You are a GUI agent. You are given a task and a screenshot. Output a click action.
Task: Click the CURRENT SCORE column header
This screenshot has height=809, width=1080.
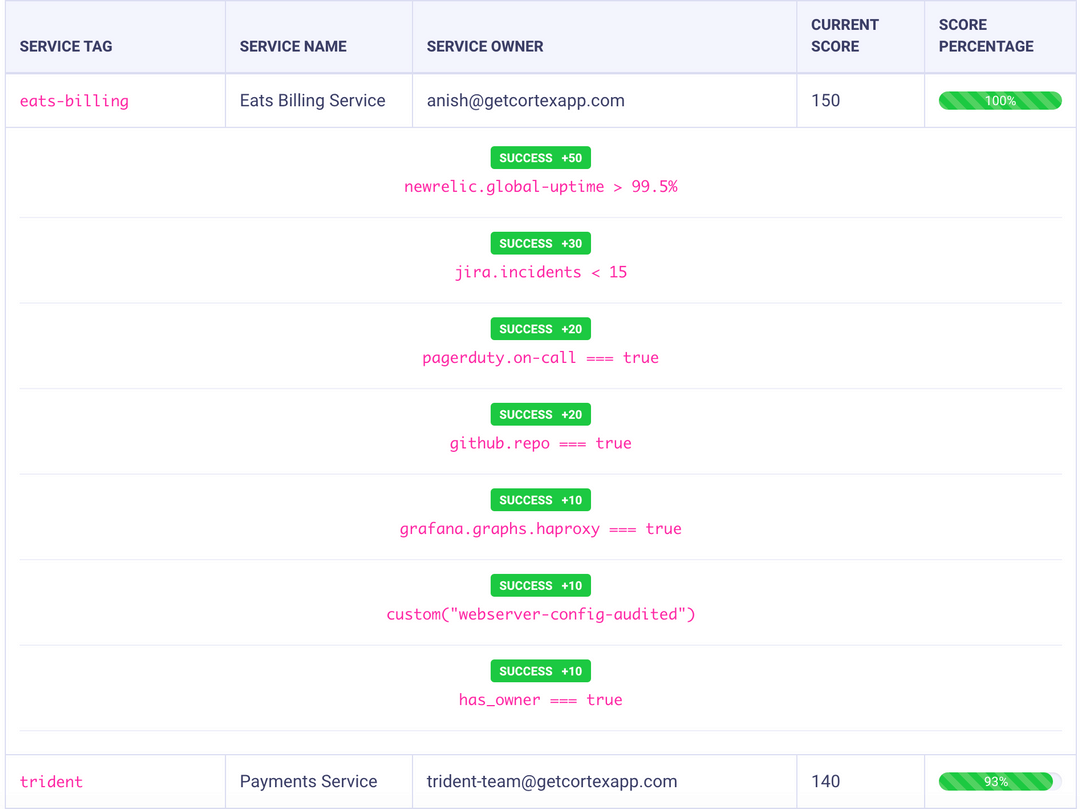tap(845, 35)
